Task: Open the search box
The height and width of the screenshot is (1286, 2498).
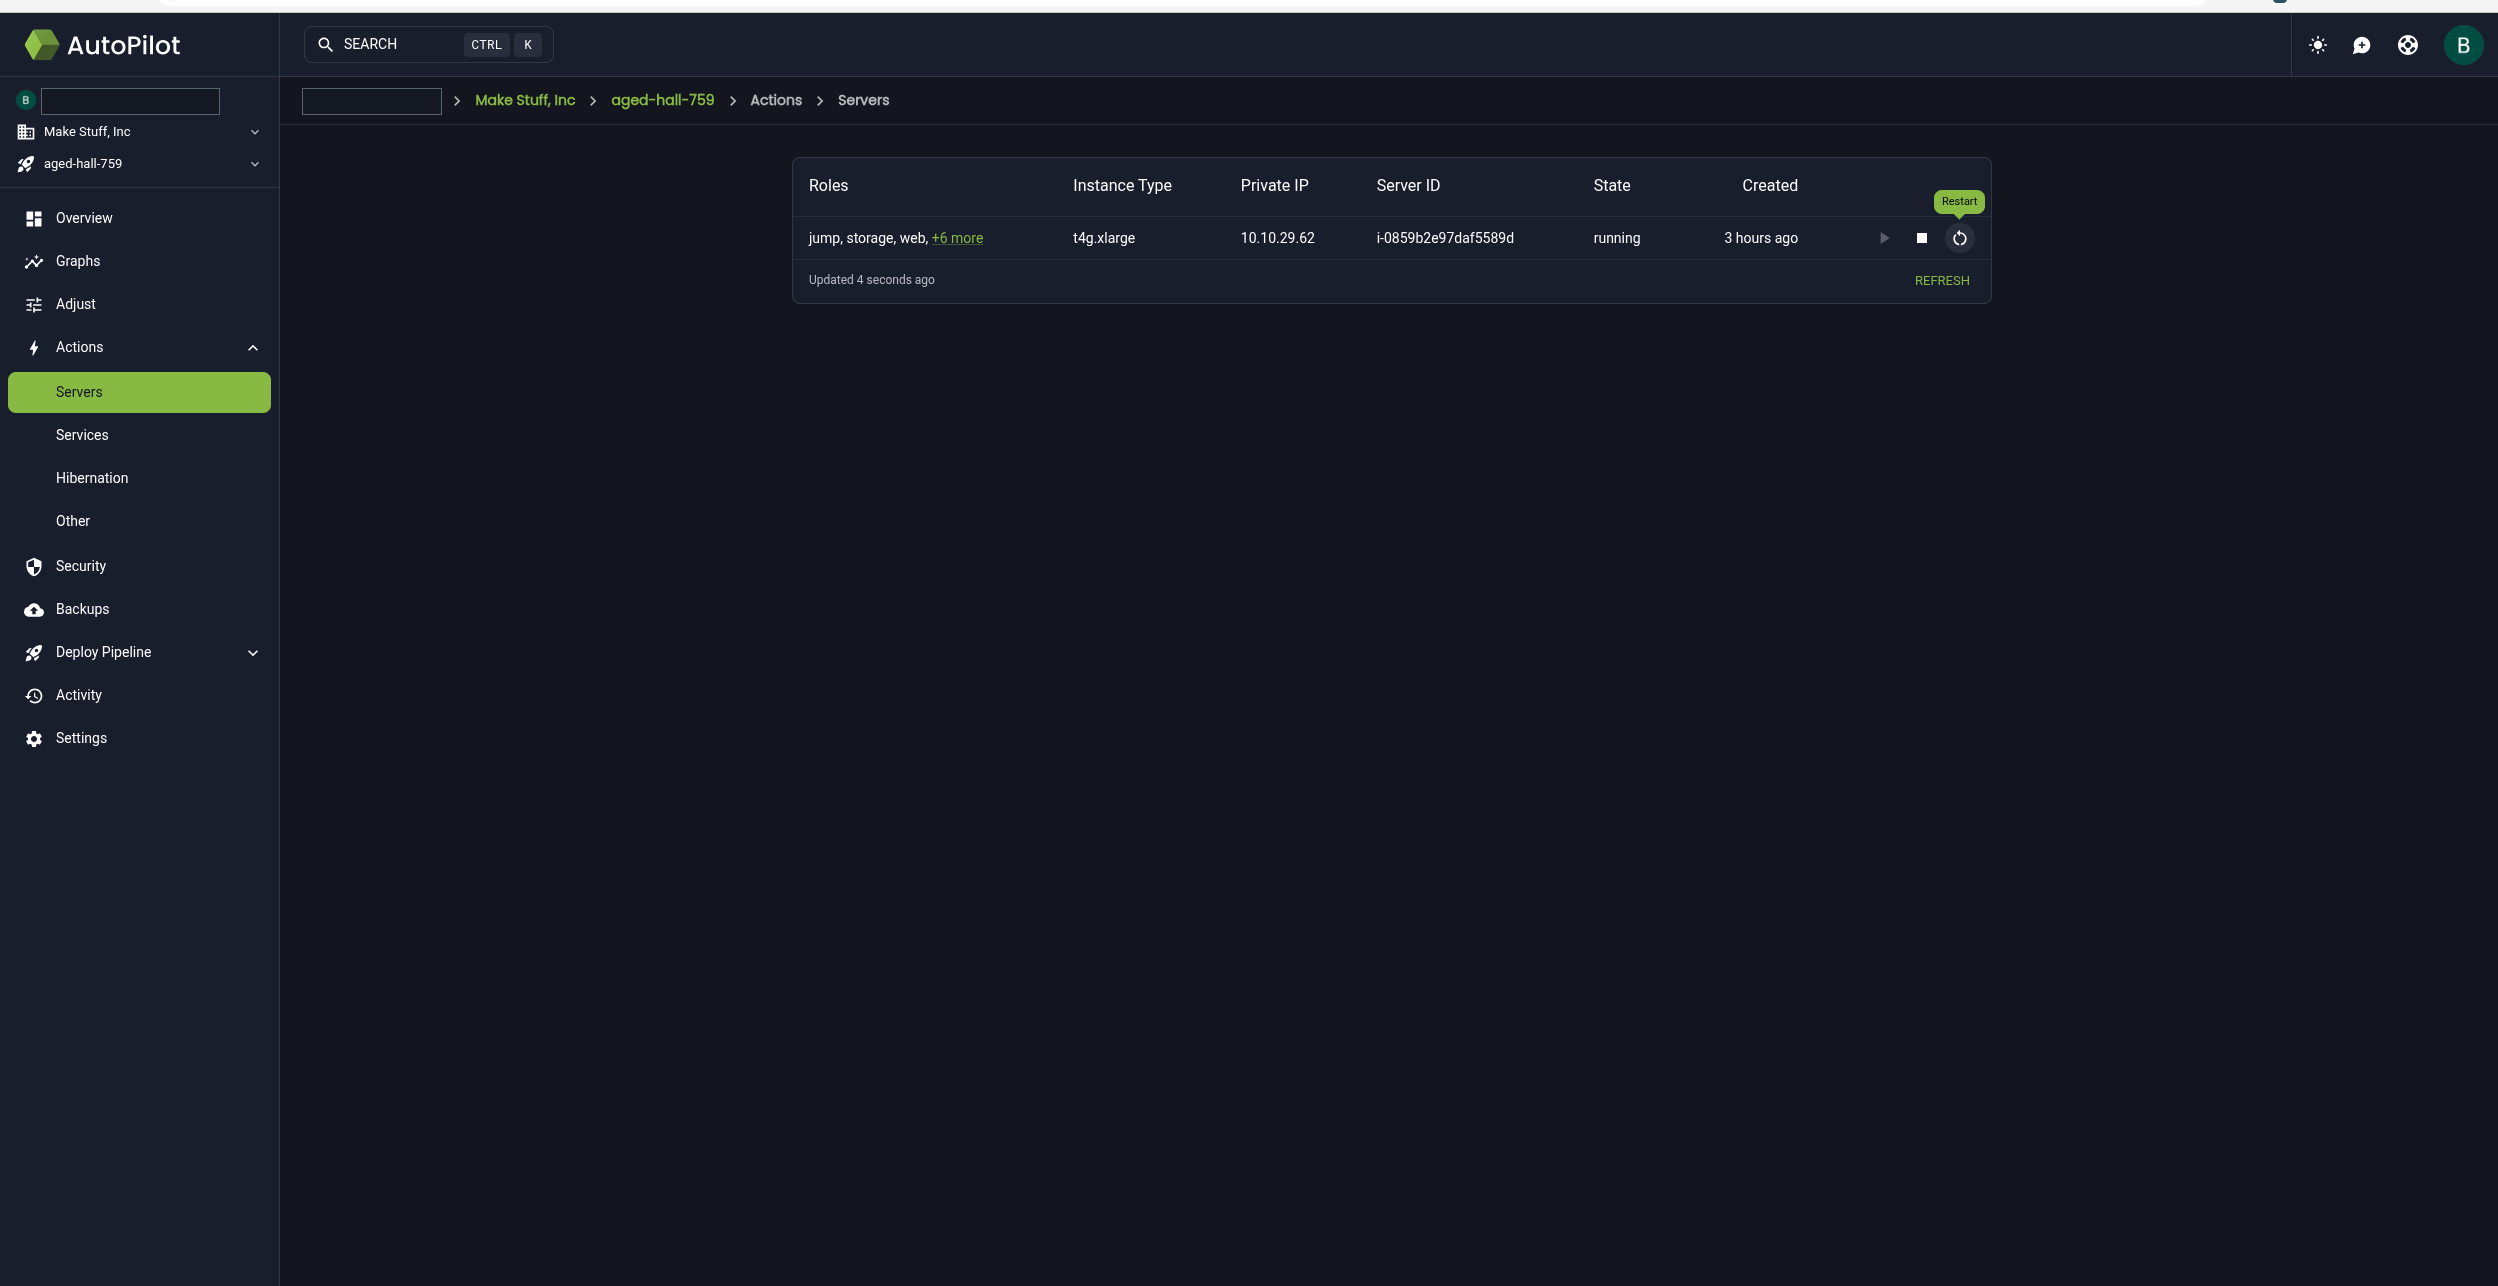Action: pos(428,44)
